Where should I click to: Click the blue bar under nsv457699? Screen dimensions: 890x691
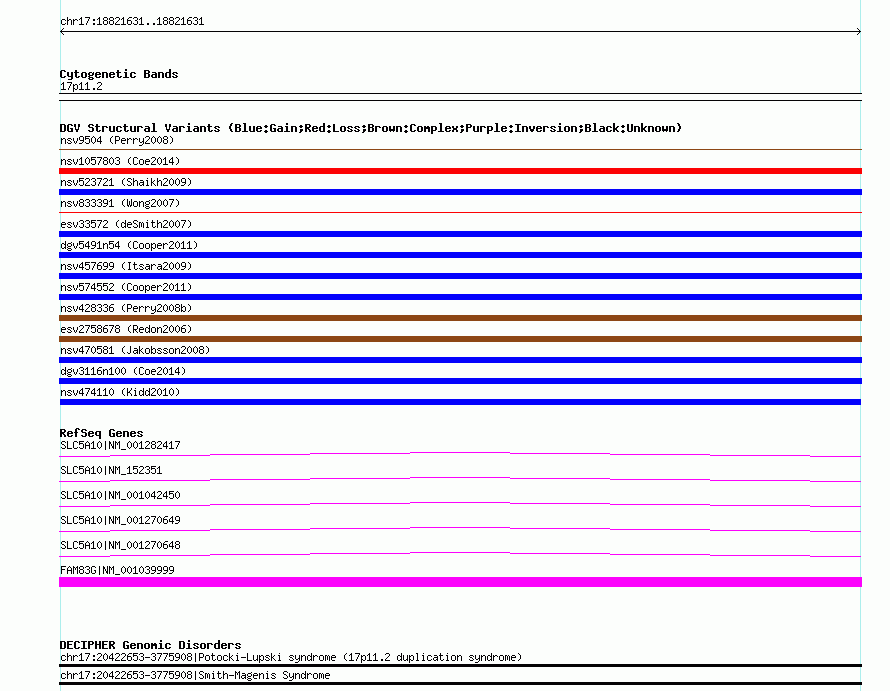[460, 276]
